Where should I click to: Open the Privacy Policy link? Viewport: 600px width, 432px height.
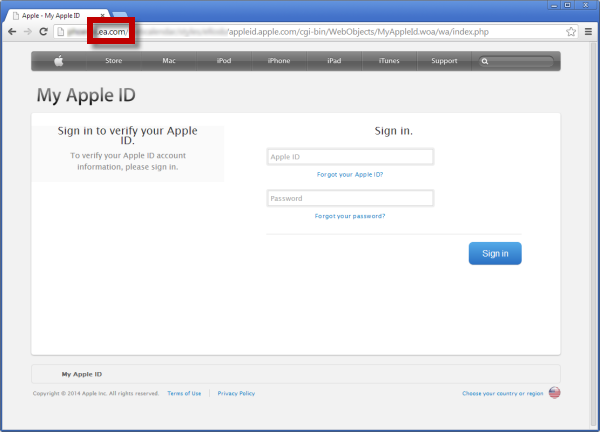236,393
